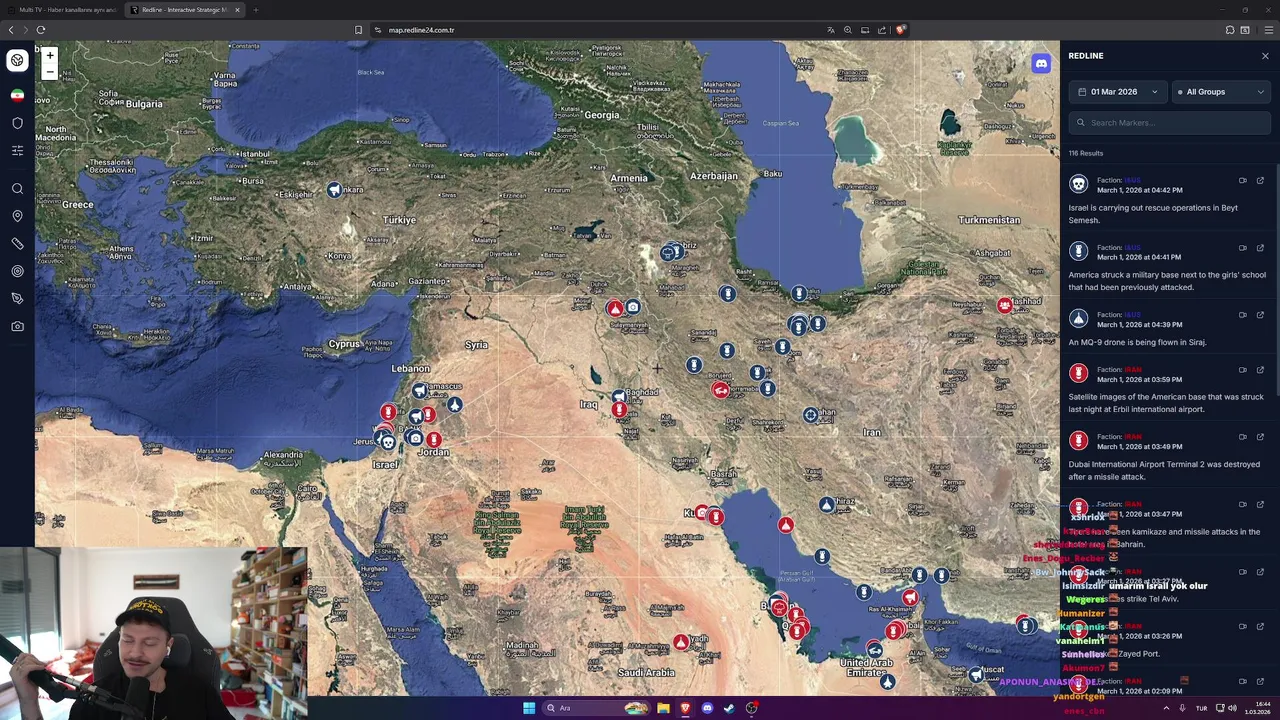Click video icon for Dubai Airport Terminal 2 entry
Image resolution: width=1280 pixels, height=720 pixels.
[1243, 437]
